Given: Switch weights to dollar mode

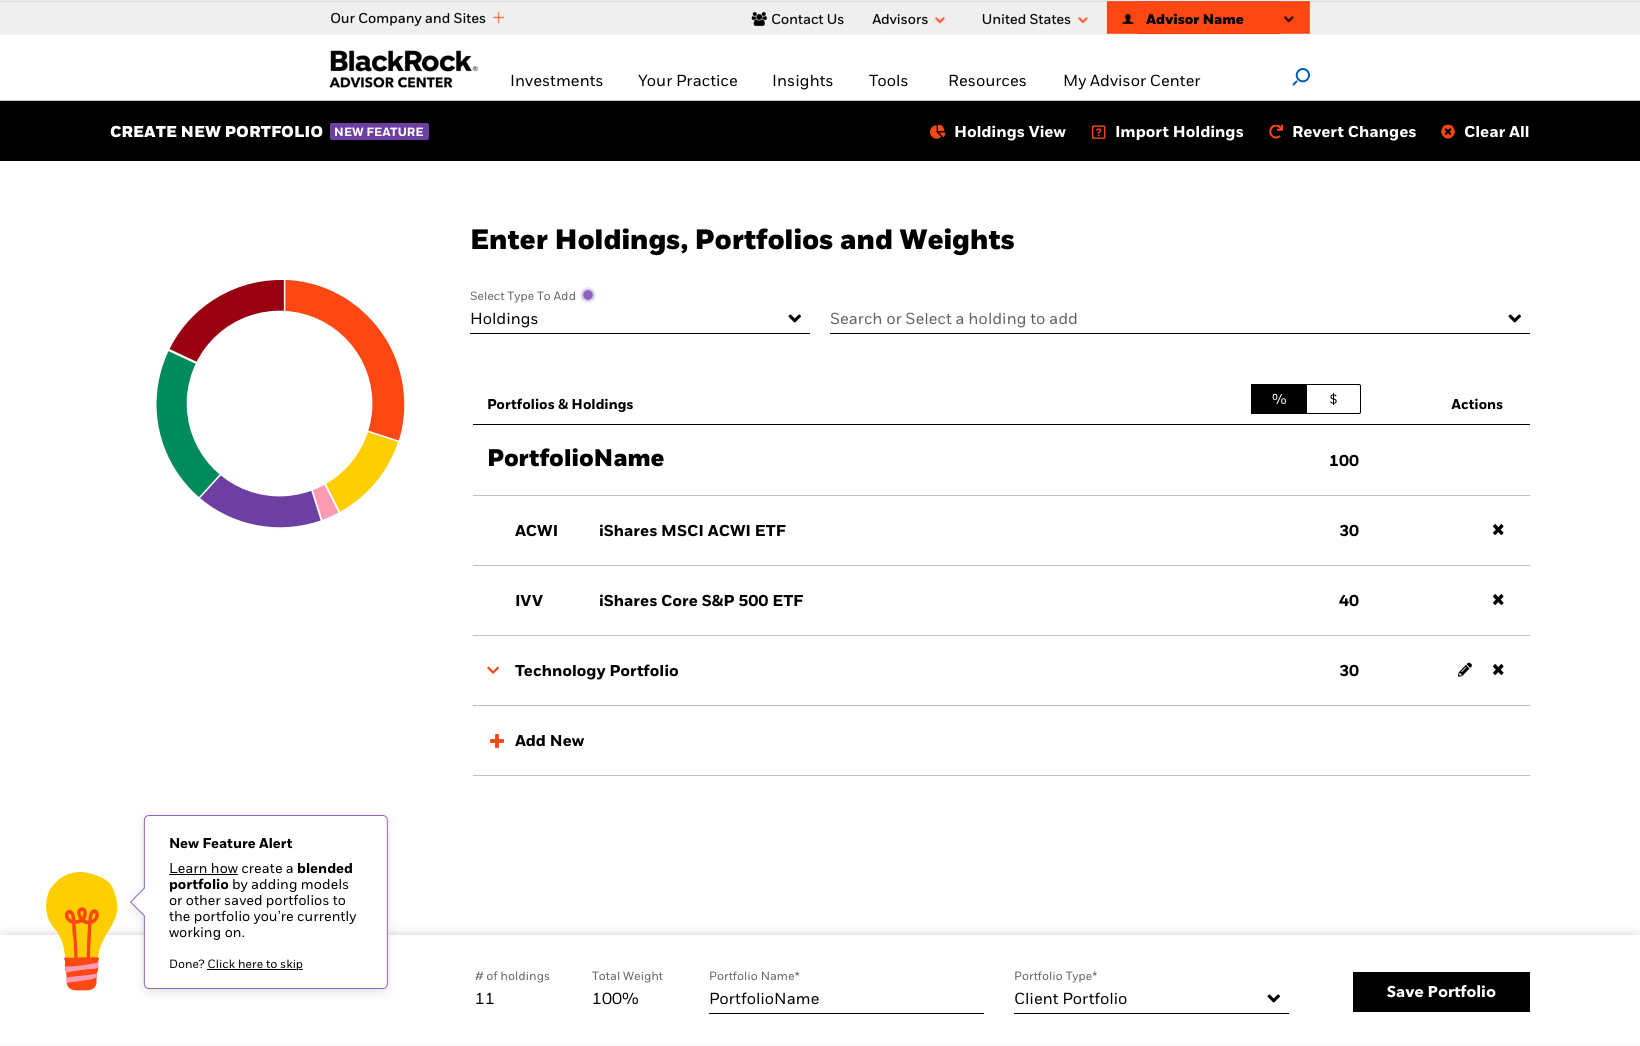Looking at the screenshot, I should [x=1333, y=399].
